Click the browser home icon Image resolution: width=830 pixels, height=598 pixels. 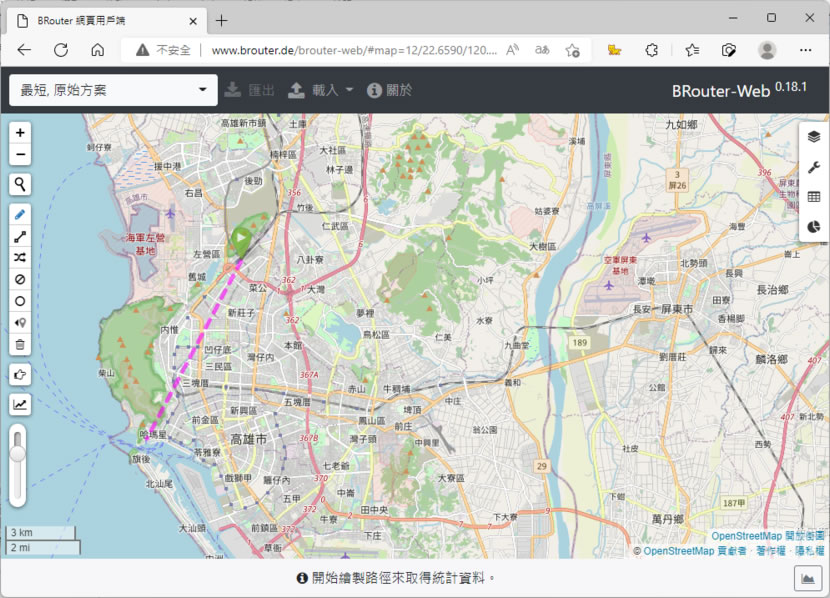pyautogui.click(x=97, y=50)
